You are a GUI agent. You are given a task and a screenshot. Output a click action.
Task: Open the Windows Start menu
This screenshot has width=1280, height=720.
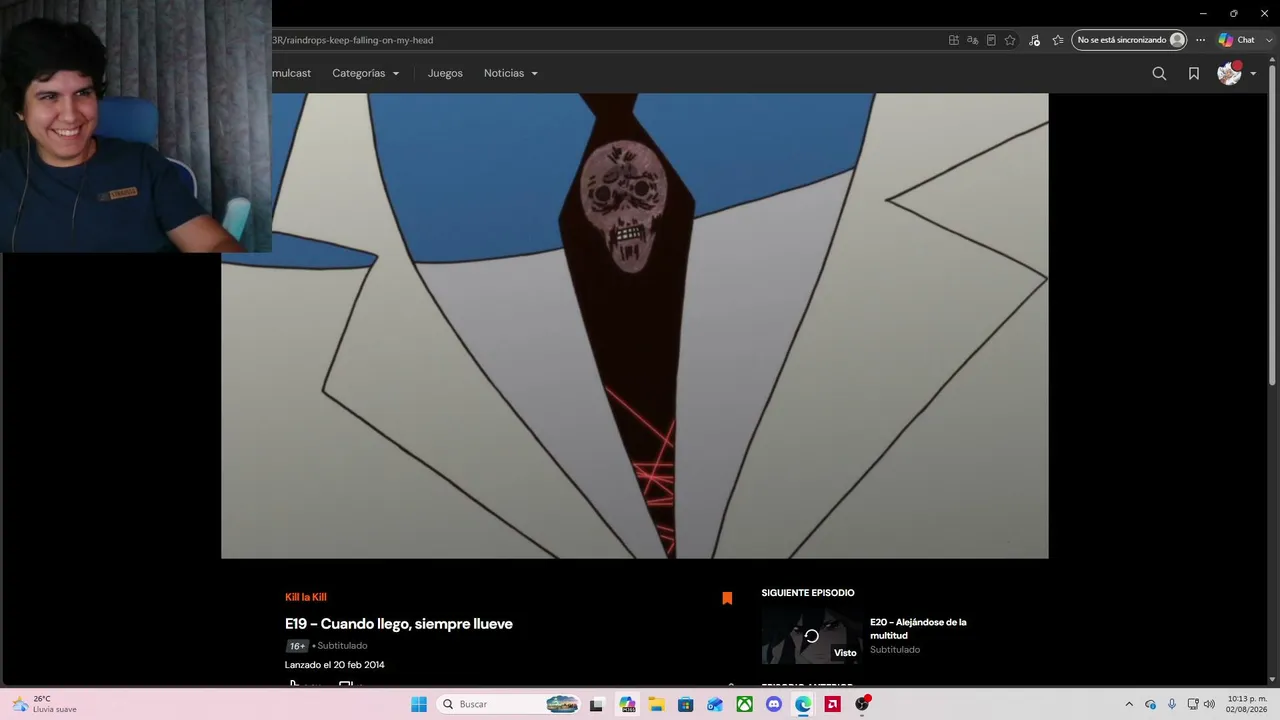point(419,704)
